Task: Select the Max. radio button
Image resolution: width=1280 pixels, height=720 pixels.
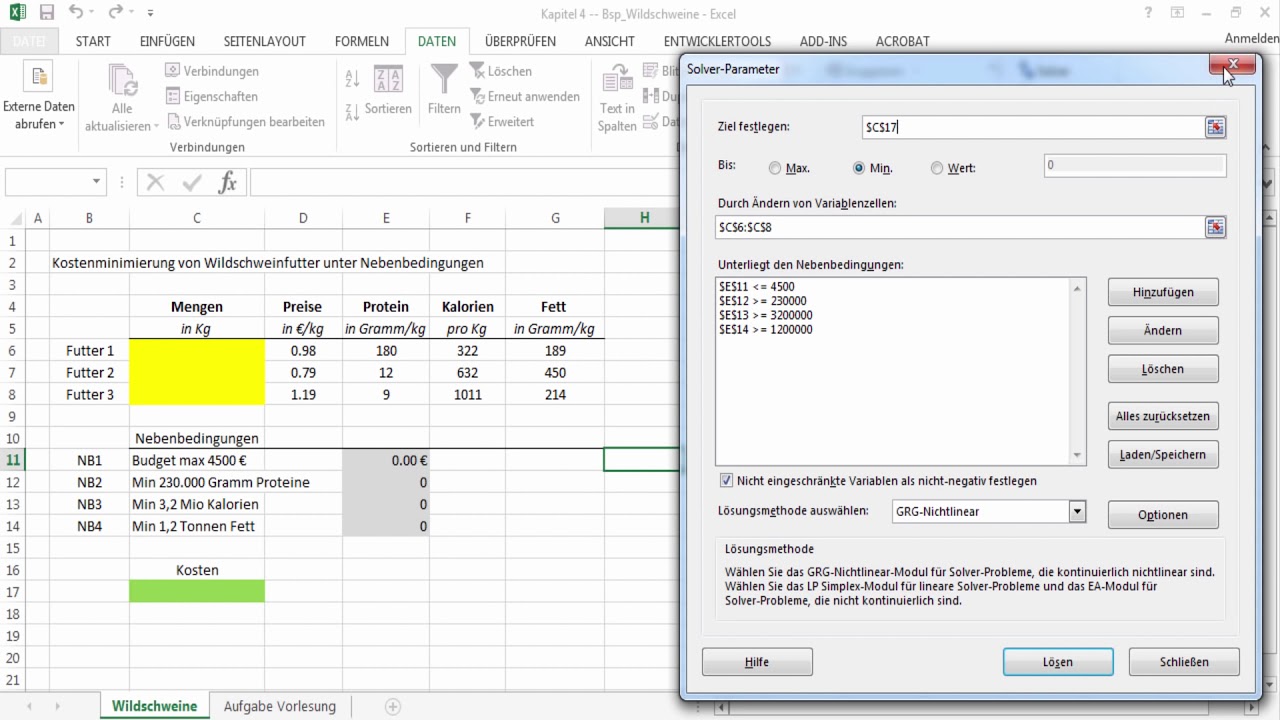Action: (x=775, y=168)
